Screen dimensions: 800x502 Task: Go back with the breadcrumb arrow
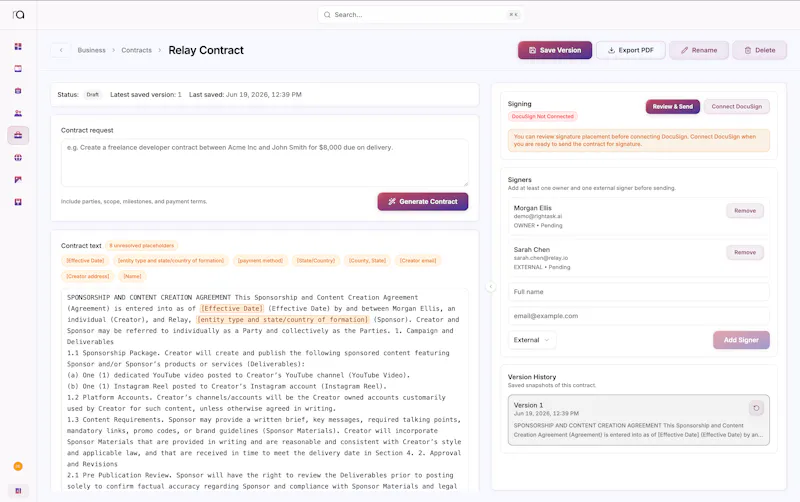[x=61, y=50]
